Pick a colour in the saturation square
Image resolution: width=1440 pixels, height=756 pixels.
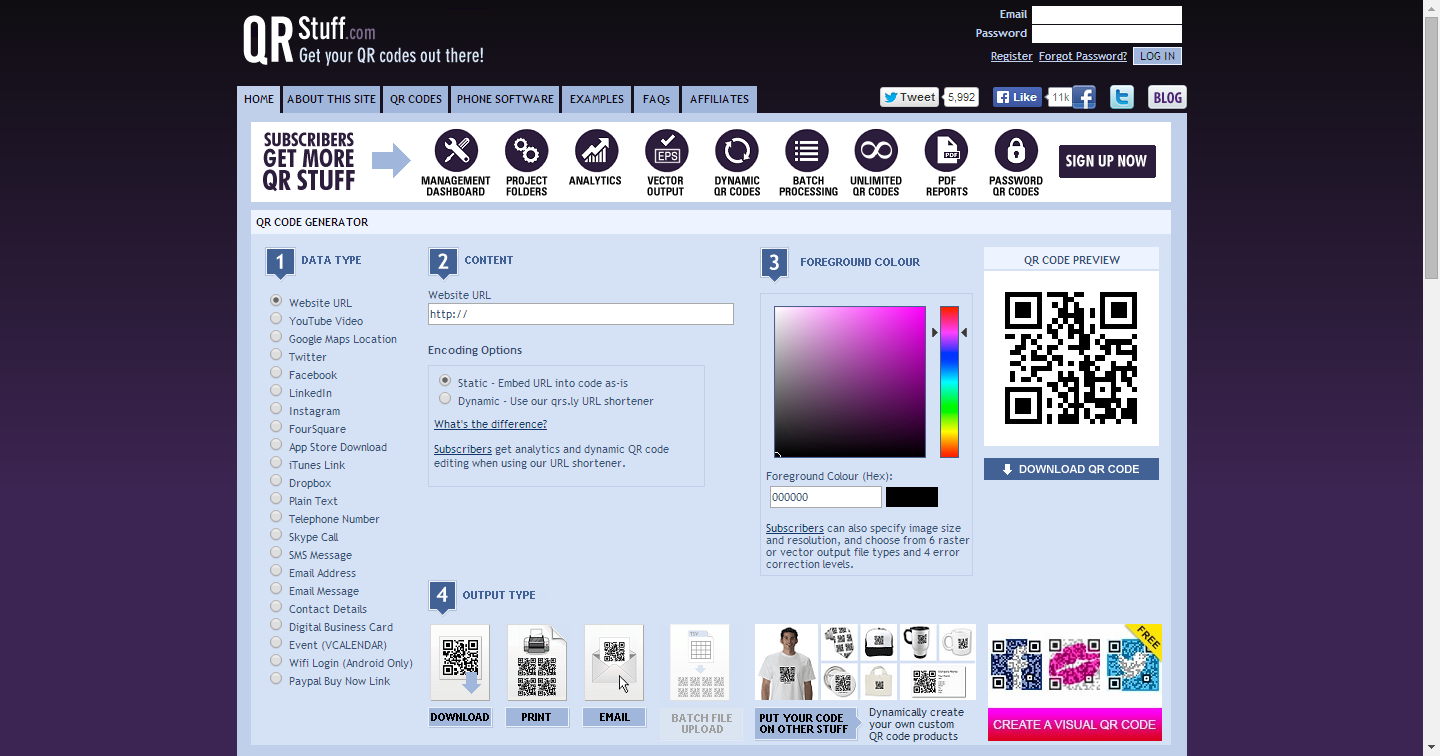click(850, 382)
